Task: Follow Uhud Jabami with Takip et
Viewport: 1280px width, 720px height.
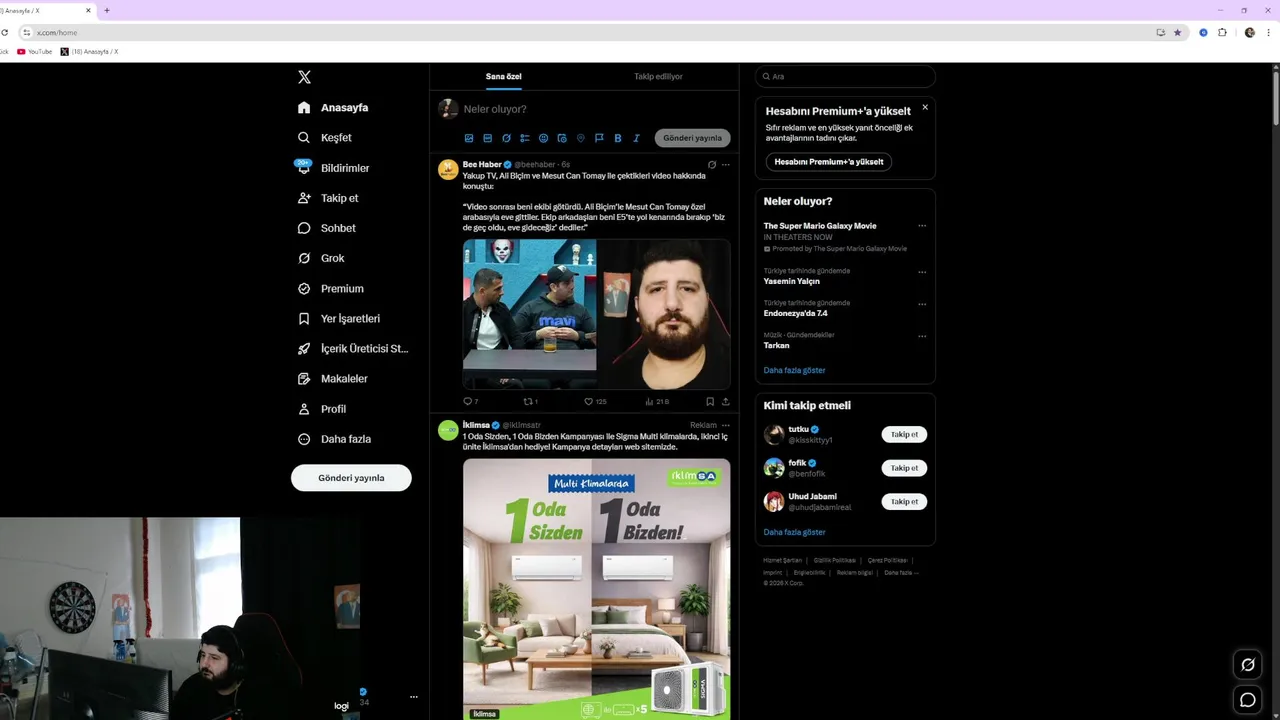Action: tap(904, 502)
